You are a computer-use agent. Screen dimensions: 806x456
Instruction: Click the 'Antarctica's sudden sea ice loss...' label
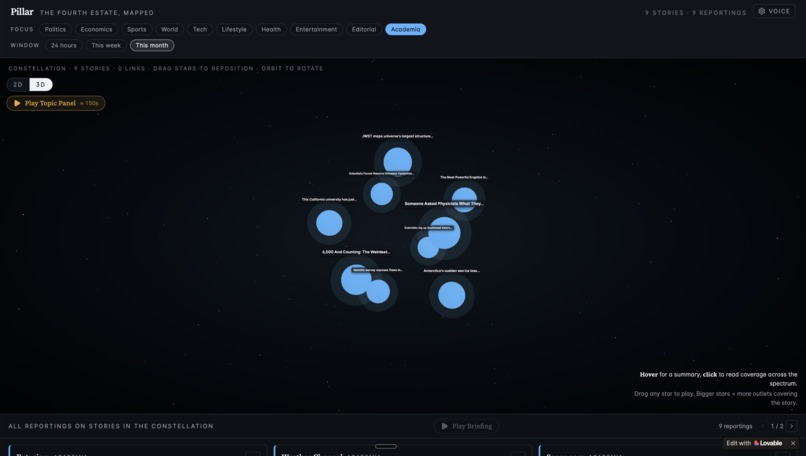pos(451,270)
